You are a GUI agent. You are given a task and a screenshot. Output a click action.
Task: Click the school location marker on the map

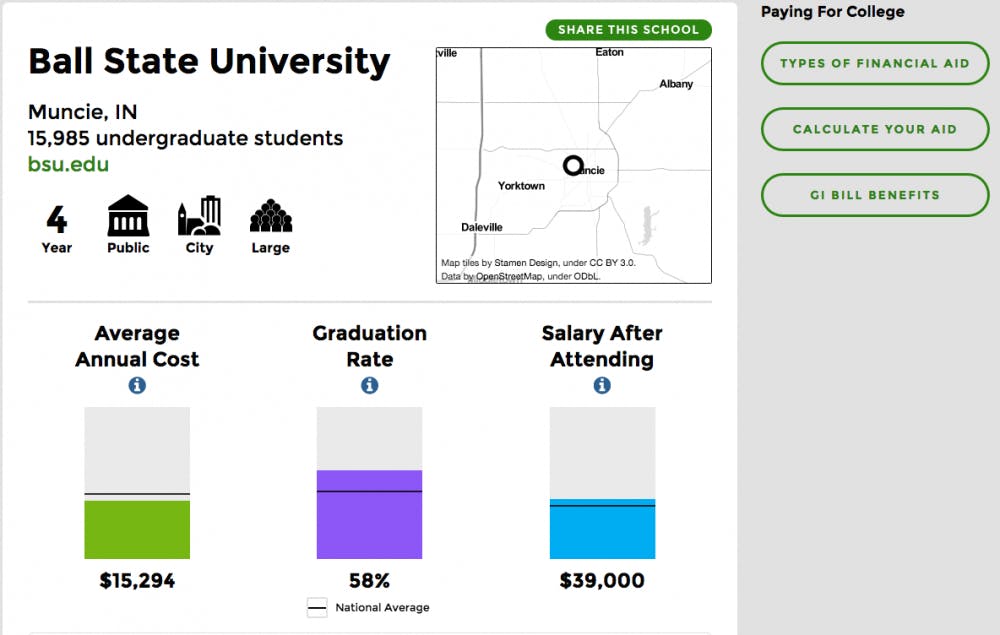click(x=573, y=163)
